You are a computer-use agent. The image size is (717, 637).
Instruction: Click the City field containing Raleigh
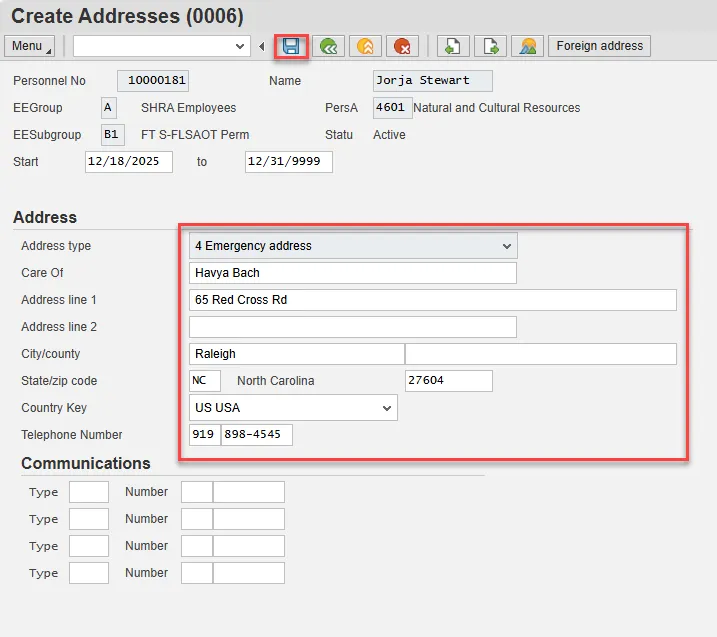coord(296,354)
